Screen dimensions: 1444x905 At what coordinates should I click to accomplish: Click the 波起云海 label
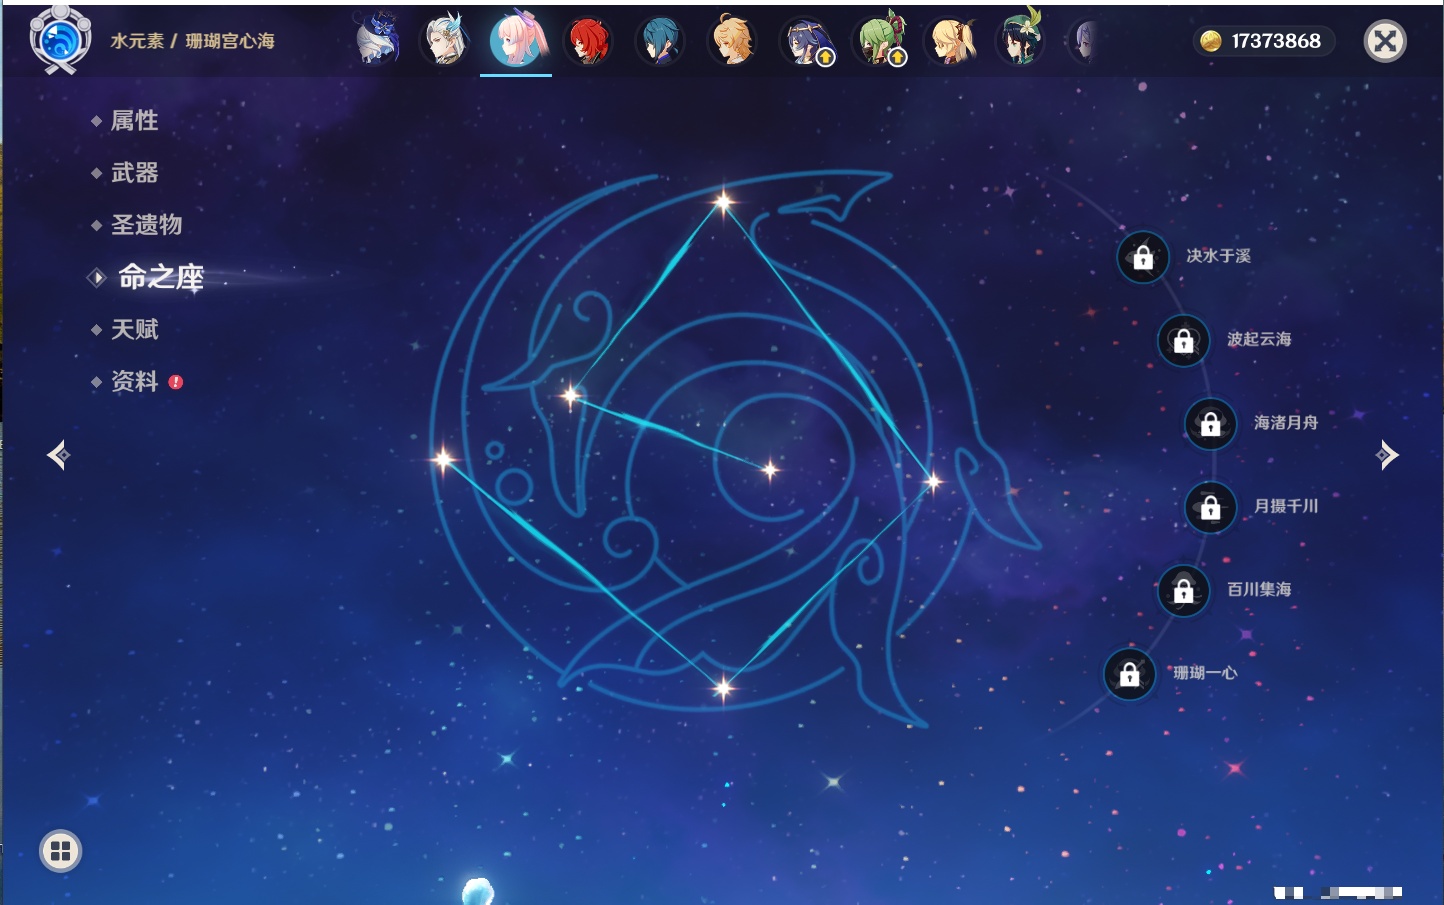tap(1259, 339)
